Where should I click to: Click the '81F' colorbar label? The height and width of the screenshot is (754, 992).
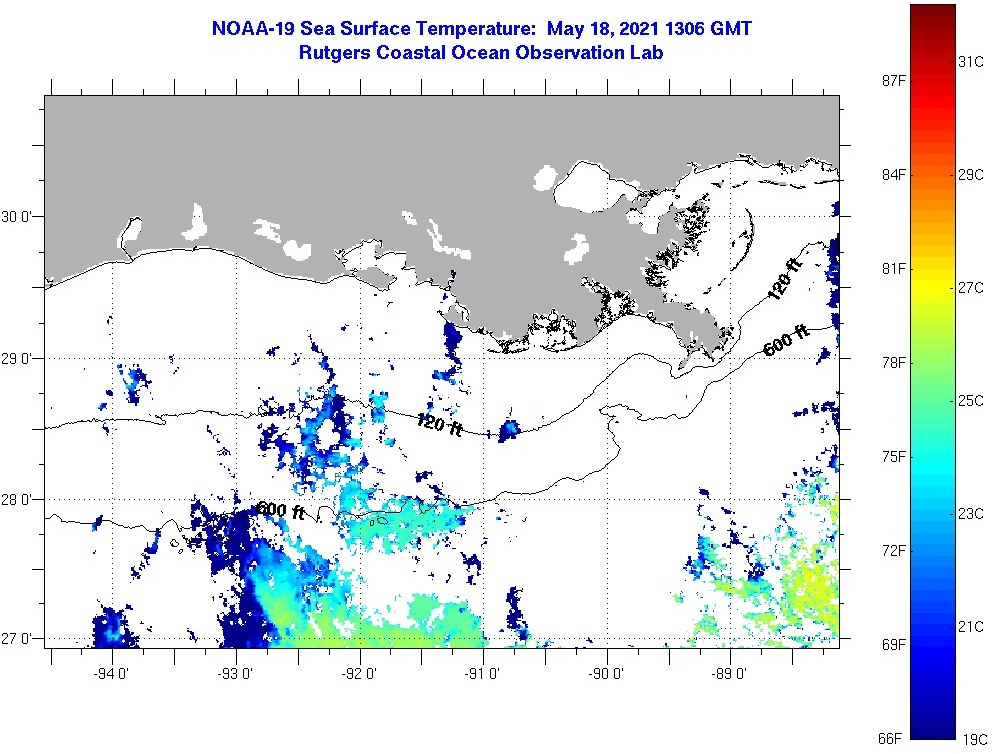click(893, 269)
